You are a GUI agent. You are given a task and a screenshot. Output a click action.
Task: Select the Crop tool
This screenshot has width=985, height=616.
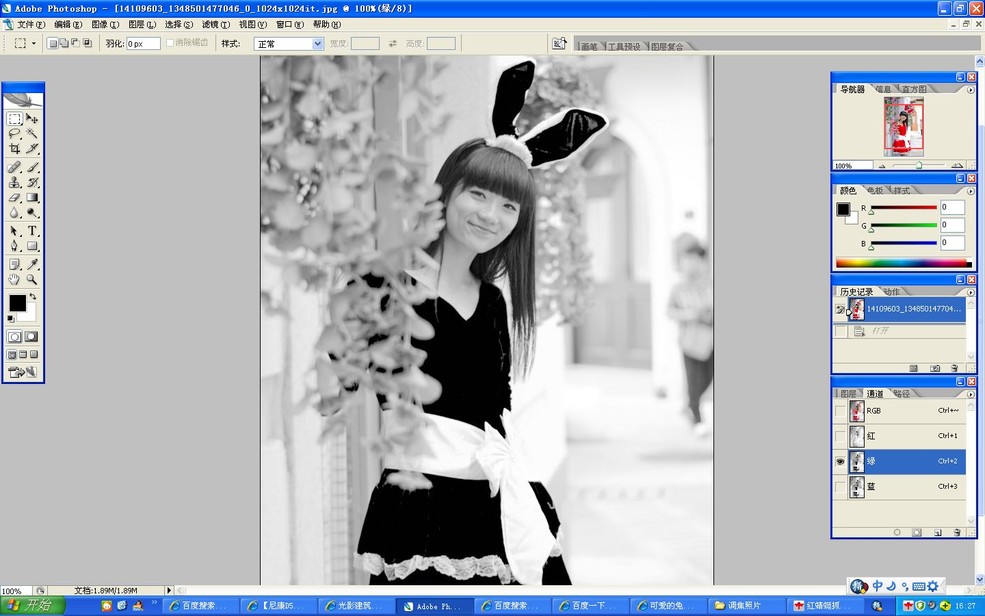[x=15, y=148]
